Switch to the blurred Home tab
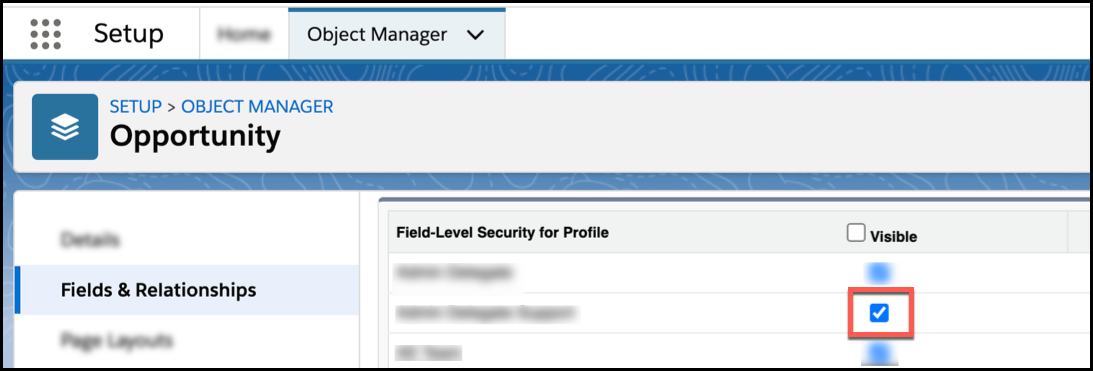 coord(244,35)
